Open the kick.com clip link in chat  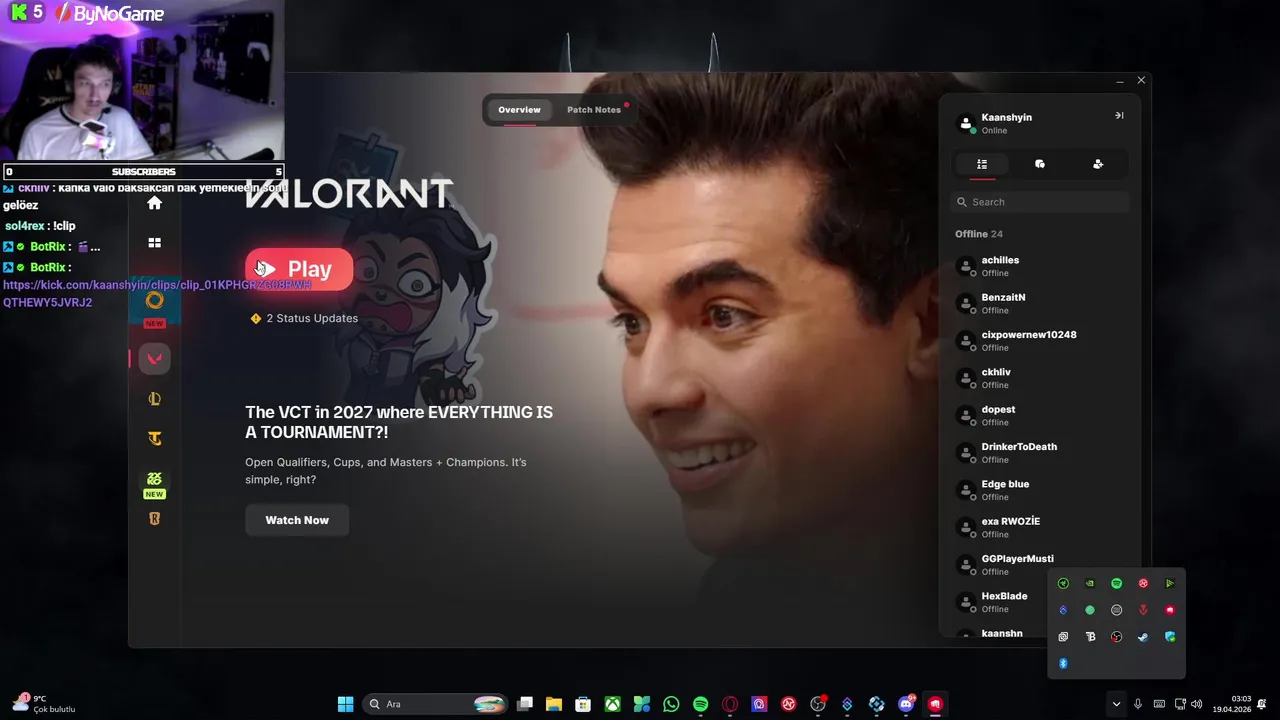157,293
